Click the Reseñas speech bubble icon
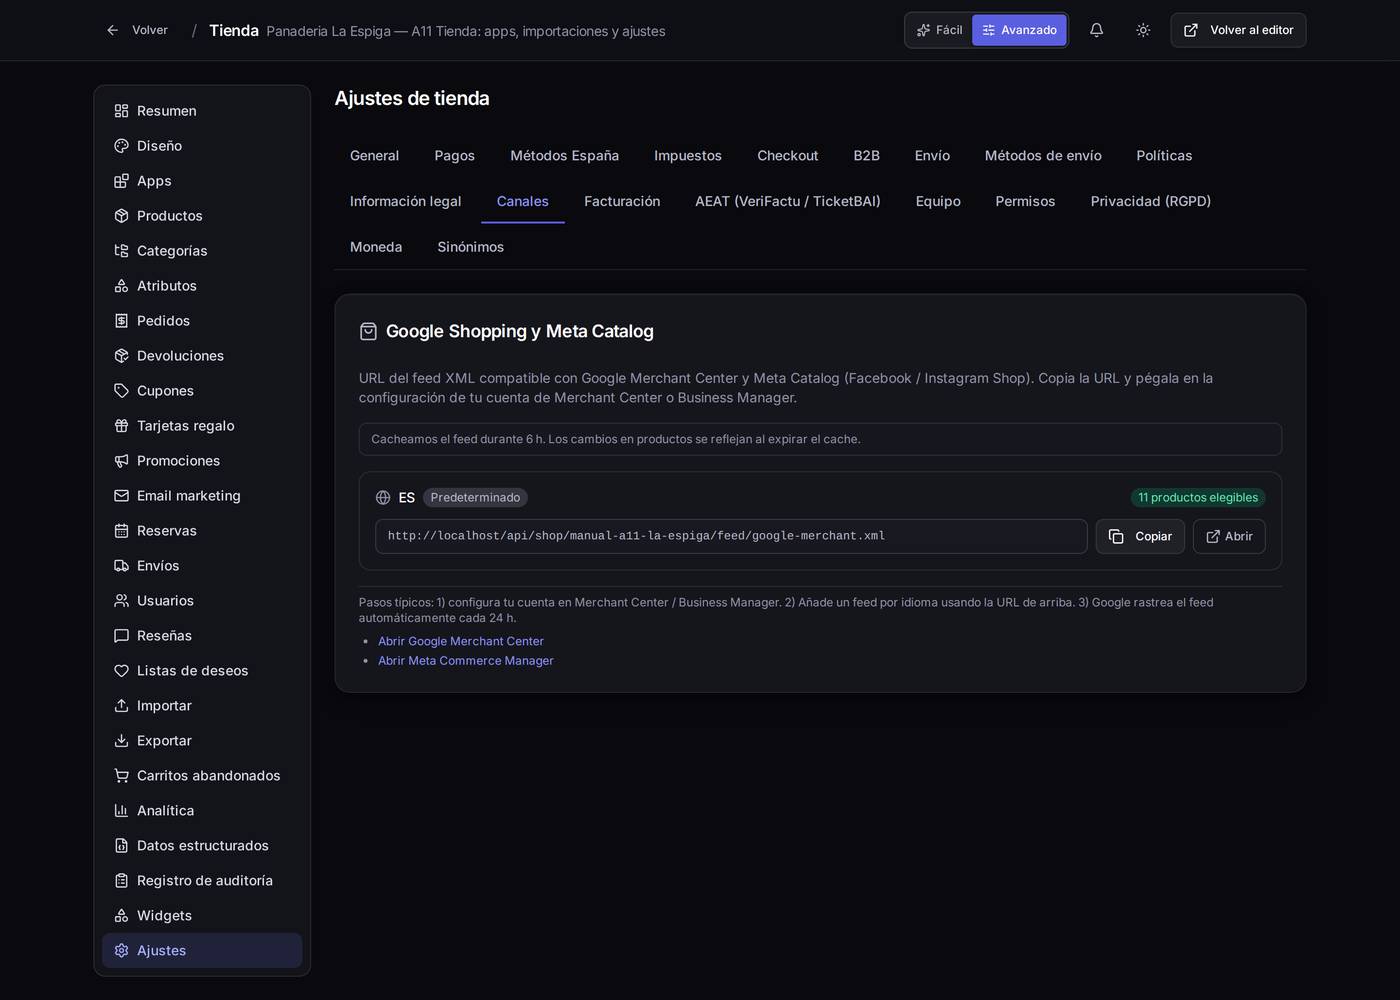The width and height of the screenshot is (1400, 1000). coord(121,636)
